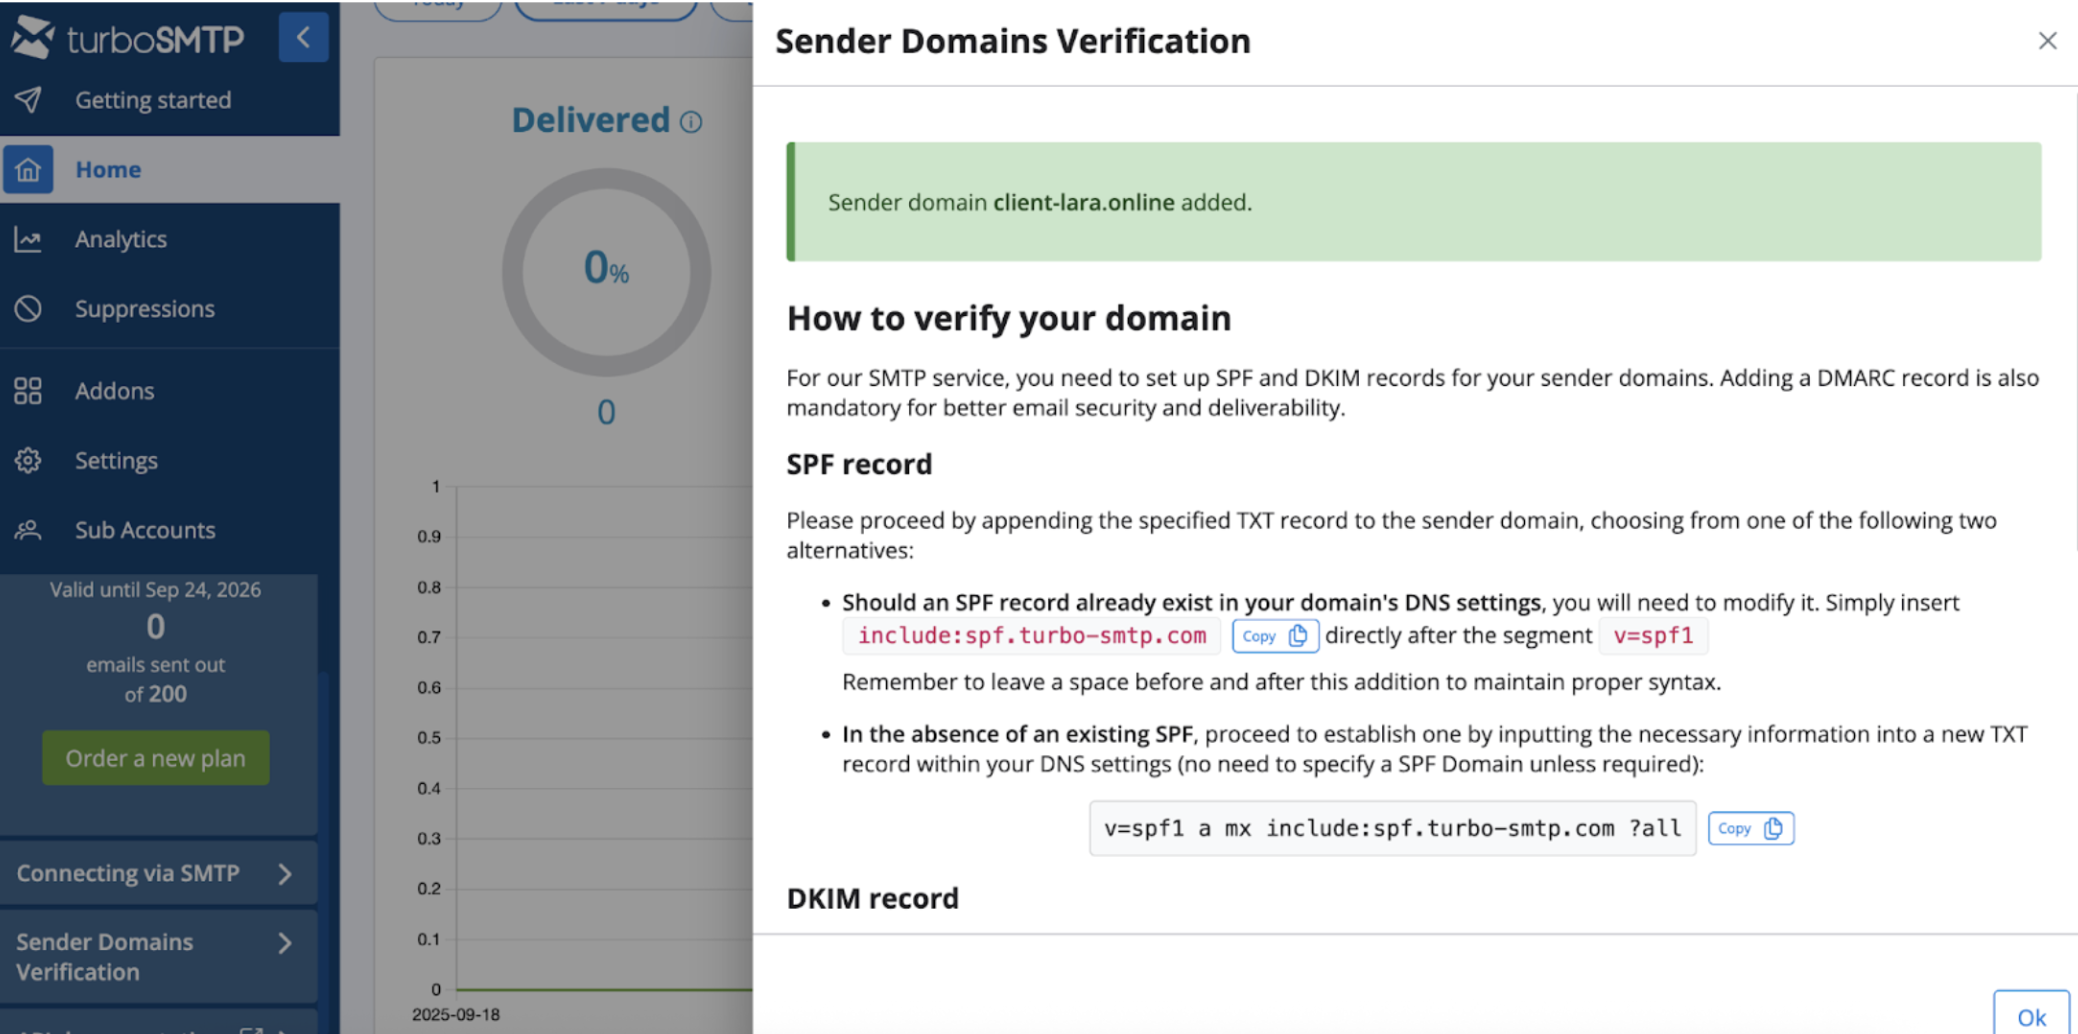Viewport: 2078px width, 1034px height.
Task: Open the Sub Accounts menu item
Action: pyautogui.click(x=144, y=530)
